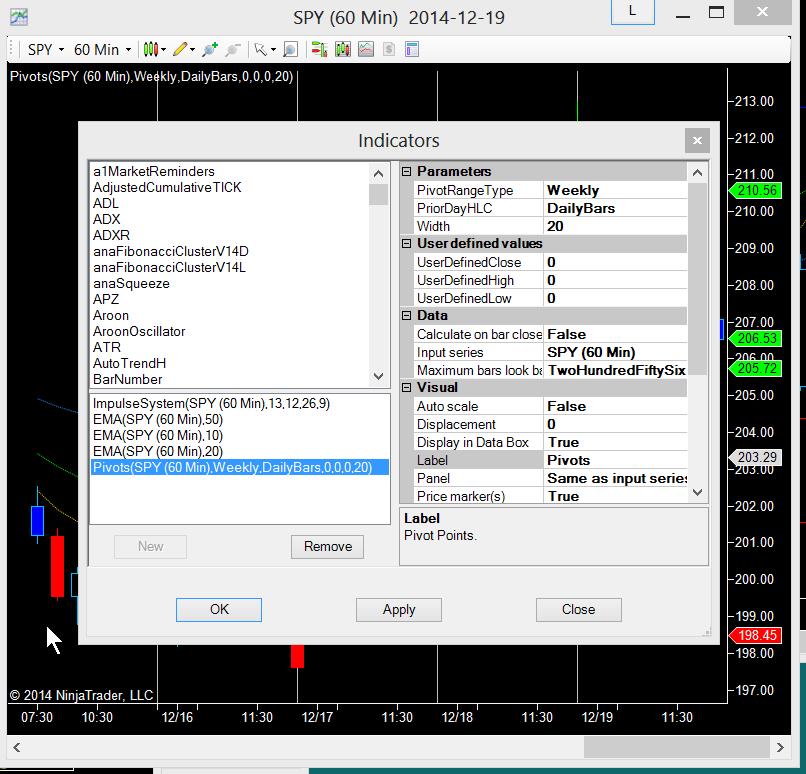
Task: Open Maximum bars look back TwoHundredFiftySix value
Action: click(x=615, y=370)
